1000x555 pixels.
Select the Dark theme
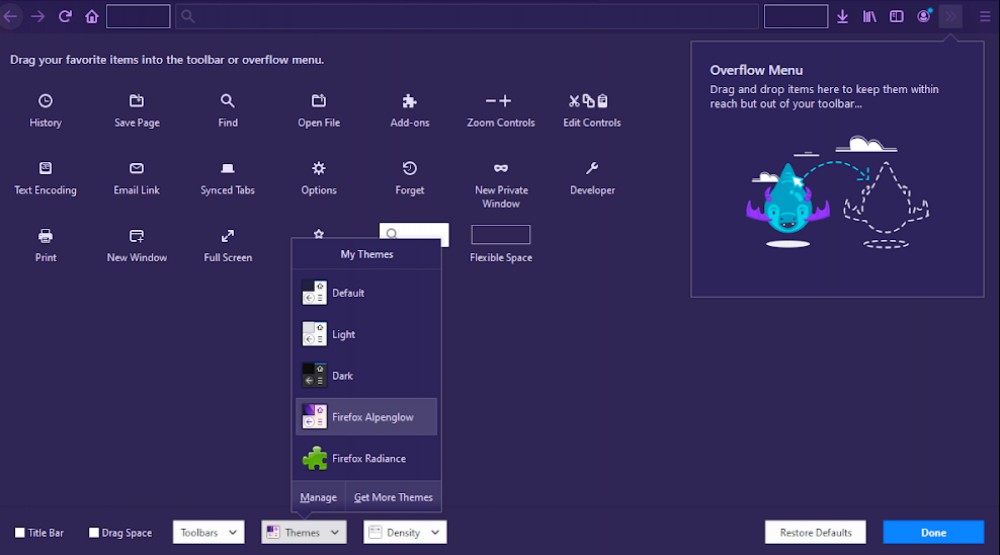click(x=366, y=376)
